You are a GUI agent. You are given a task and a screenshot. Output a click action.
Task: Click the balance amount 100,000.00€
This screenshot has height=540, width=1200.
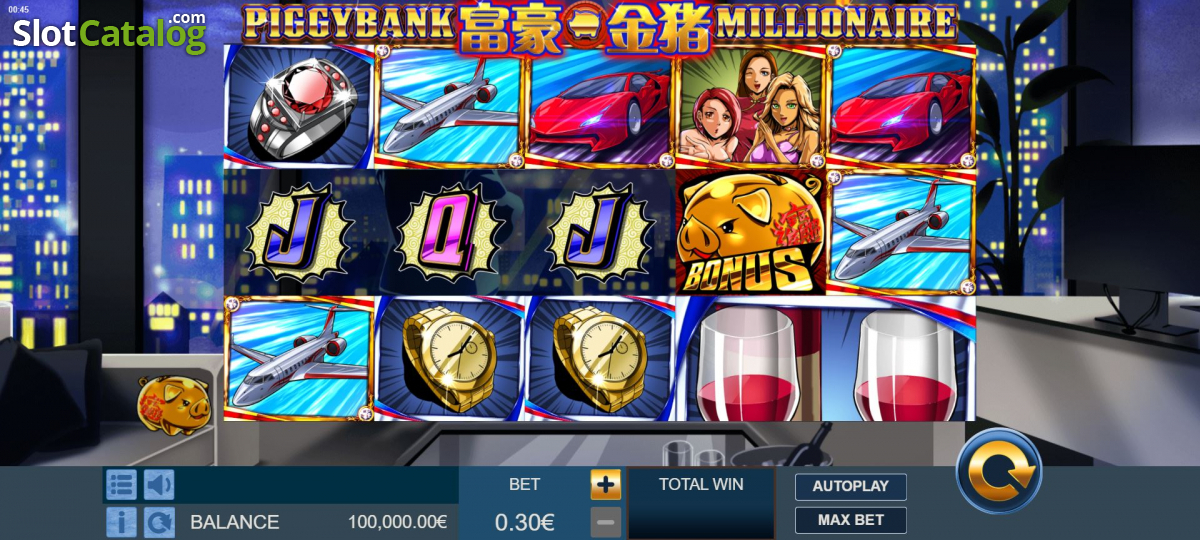(397, 522)
